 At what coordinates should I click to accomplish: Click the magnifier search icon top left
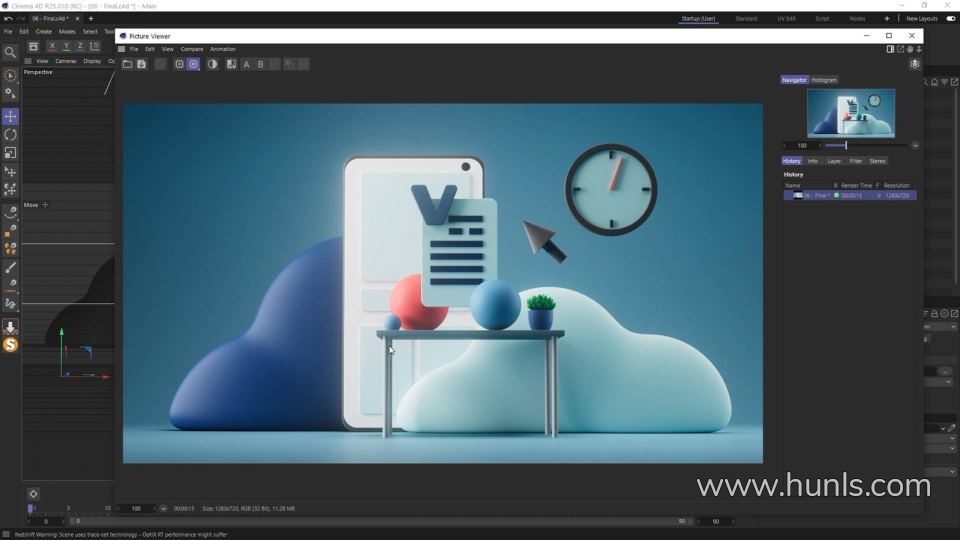pos(10,53)
